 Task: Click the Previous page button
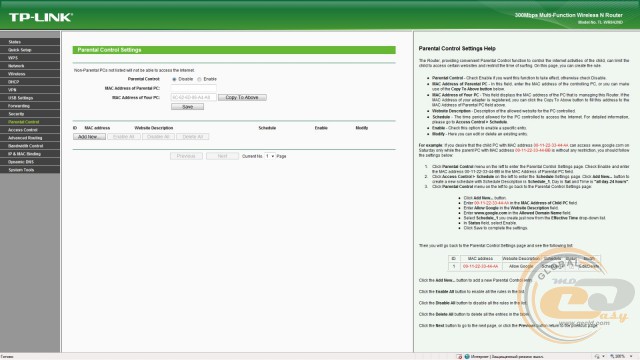(186, 156)
